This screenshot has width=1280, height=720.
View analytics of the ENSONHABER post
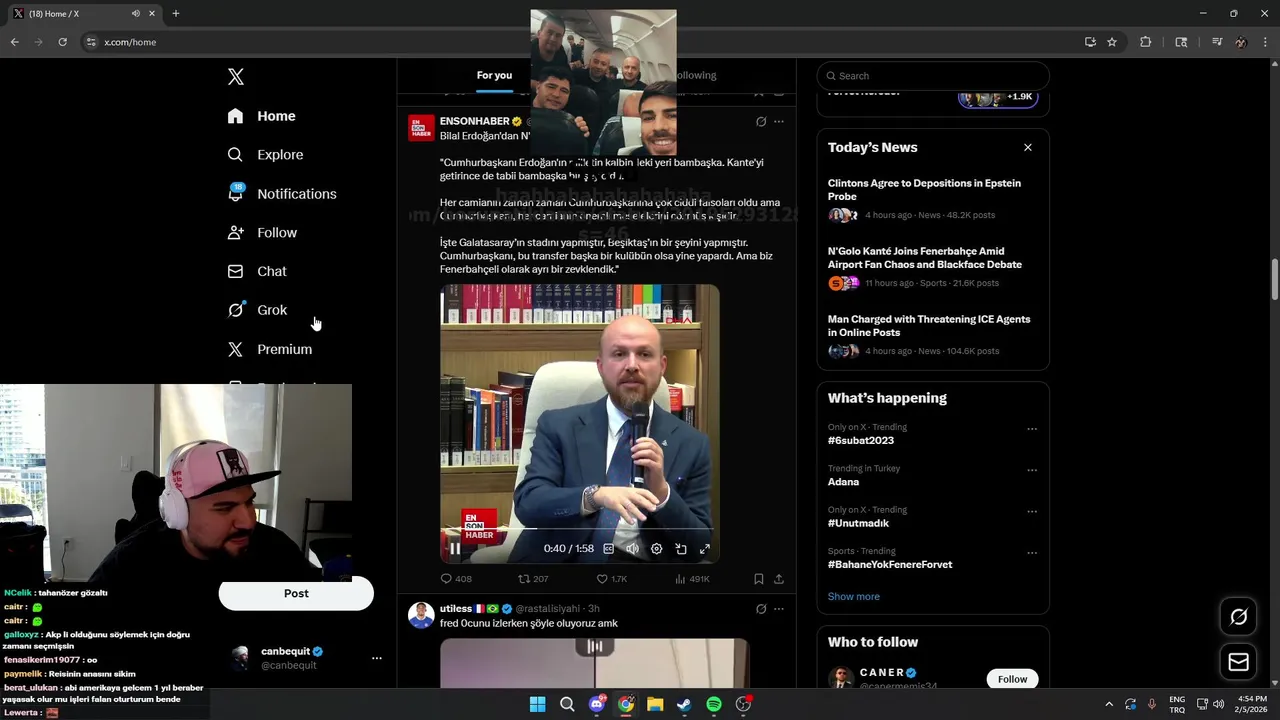point(692,578)
